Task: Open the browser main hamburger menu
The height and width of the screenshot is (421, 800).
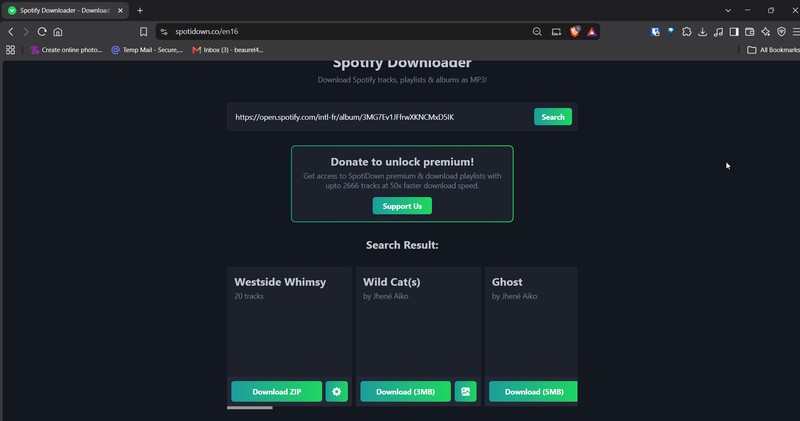Action: coord(796,32)
